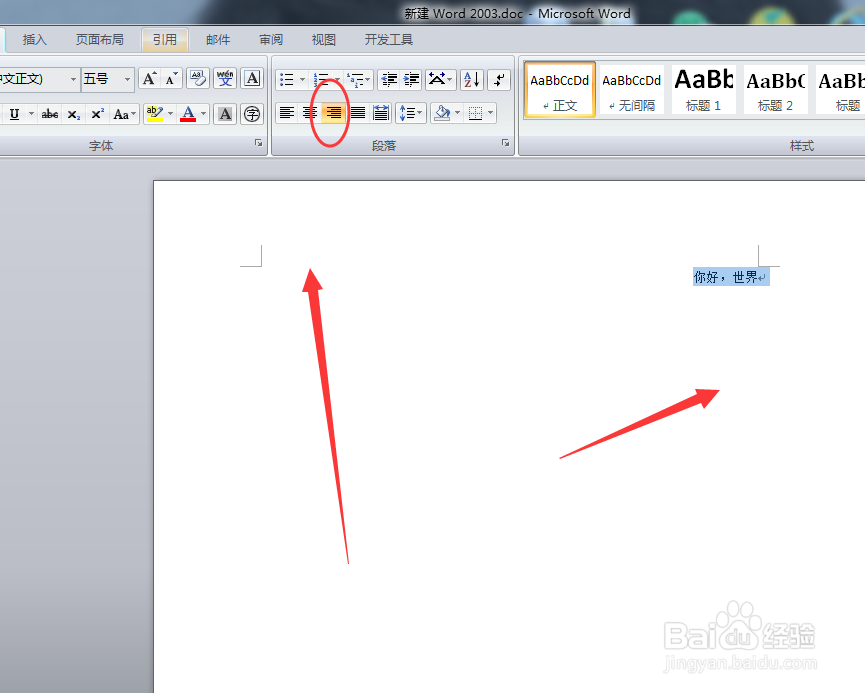Toggle subscript formatting
The height and width of the screenshot is (693, 865).
click(x=73, y=114)
